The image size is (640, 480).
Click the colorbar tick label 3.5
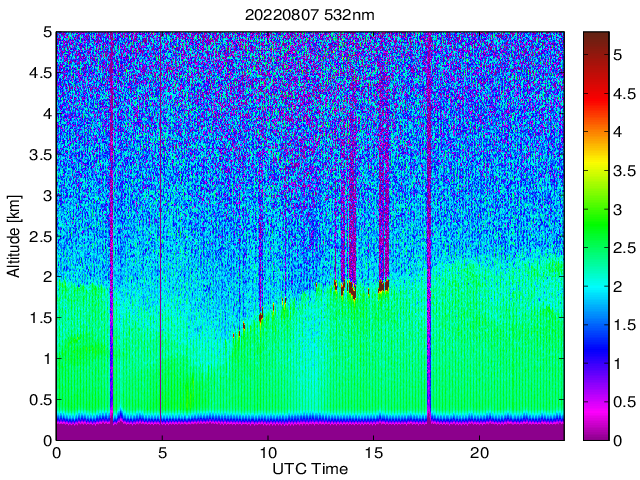point(624,171)
